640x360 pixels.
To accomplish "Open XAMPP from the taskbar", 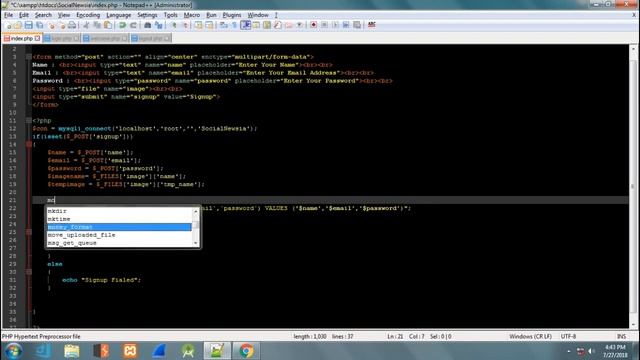I will pyautogui.click(x=130, y=351).
